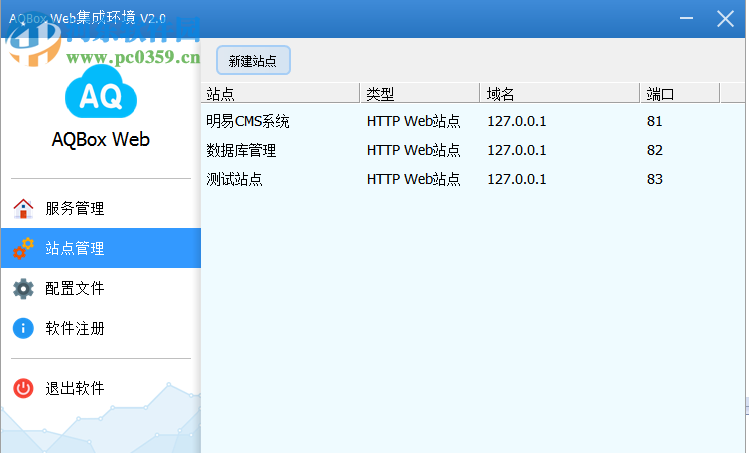Viewport: 749px width, 453px height.
Task: Sort by the 类型 column header
Action: point(420,93)
